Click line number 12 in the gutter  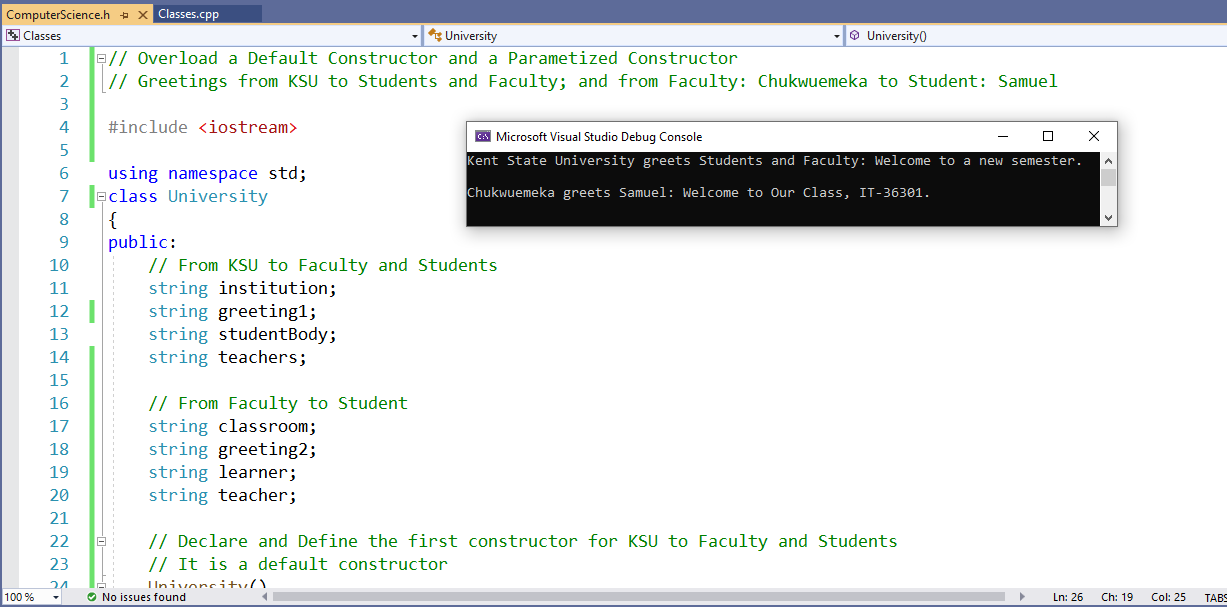[x=59, y=311]
